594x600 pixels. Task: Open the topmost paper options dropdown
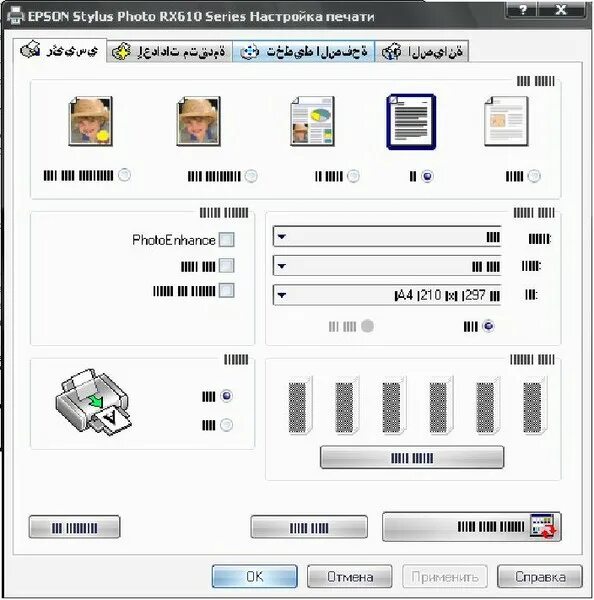tap(387, 236)
